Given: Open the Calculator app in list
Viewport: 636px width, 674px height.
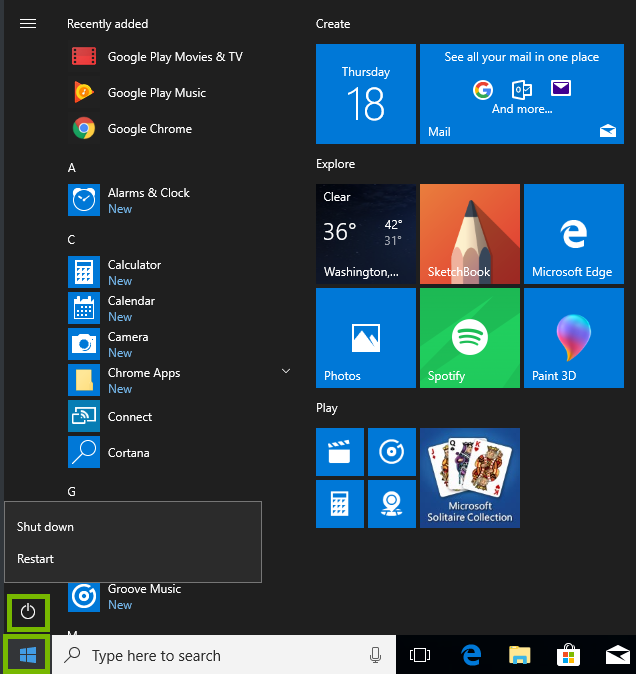Looking at the screenshot, I should pos(180,272).
